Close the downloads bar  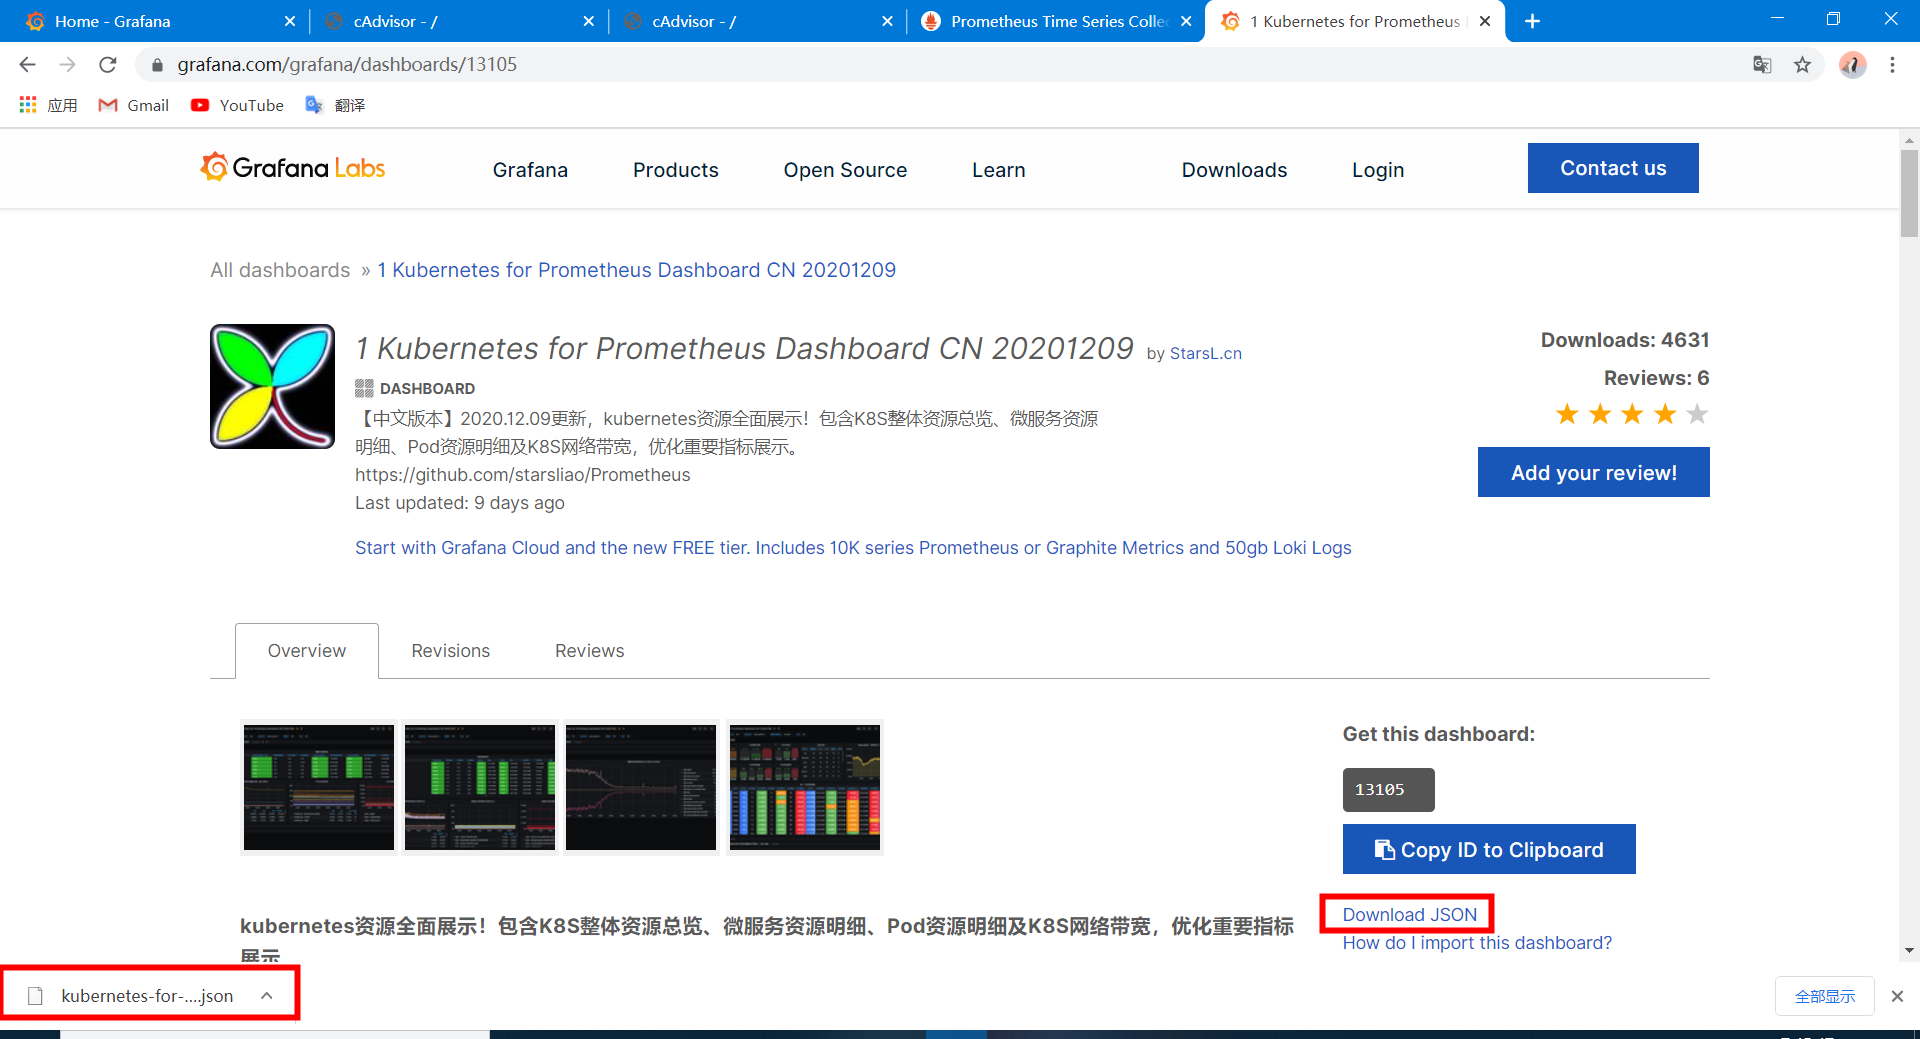tap(1897, 996)
